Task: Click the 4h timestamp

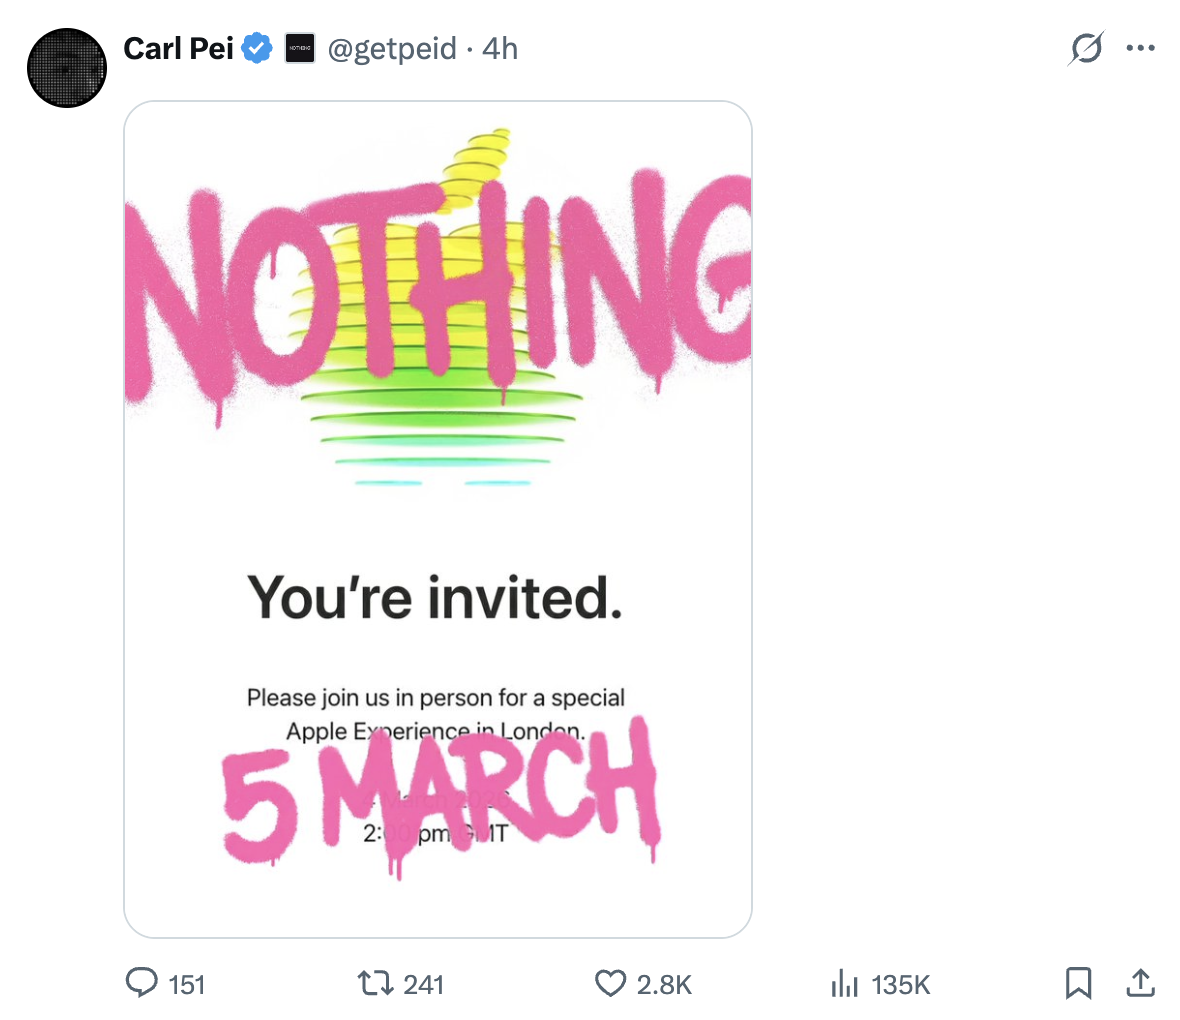Action: coord(500,48)
